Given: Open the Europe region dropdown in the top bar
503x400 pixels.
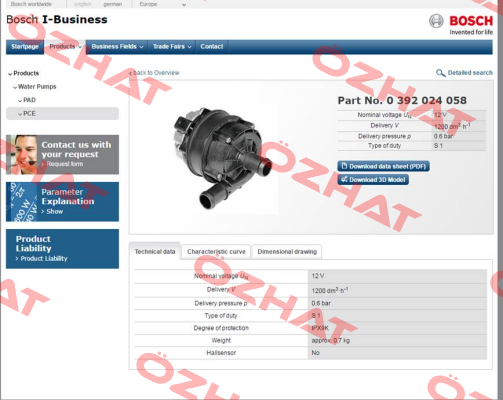Looking at the screenshot, I should (163, 4).
